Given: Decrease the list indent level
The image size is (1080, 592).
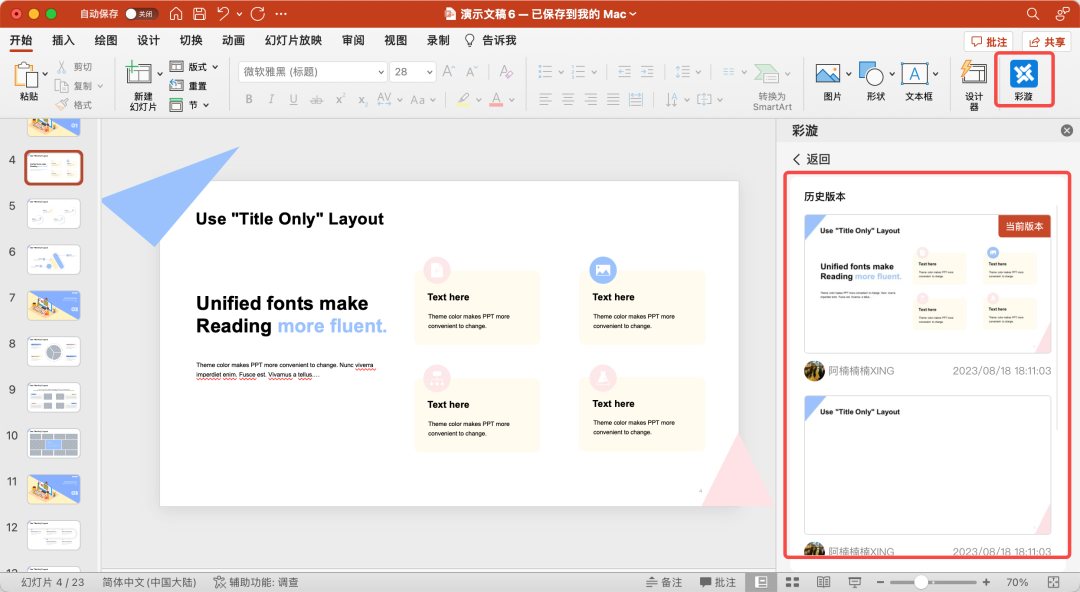Looking at the screenshot, I should pos(625,72).
